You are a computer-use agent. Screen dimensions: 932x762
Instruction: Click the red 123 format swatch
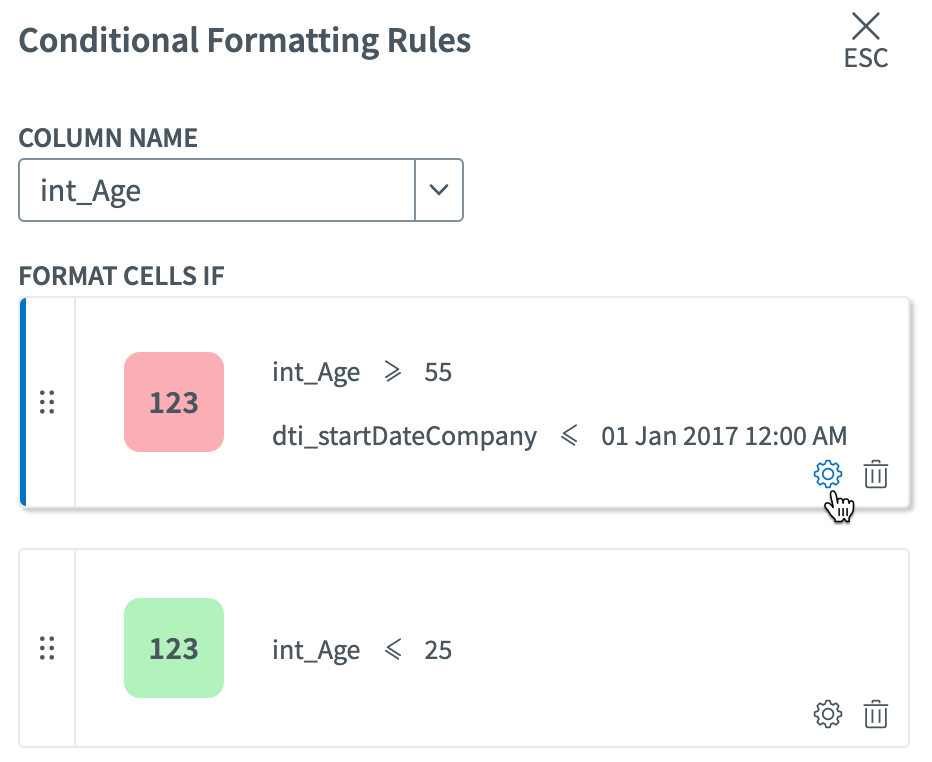click(x=174, y=402)
